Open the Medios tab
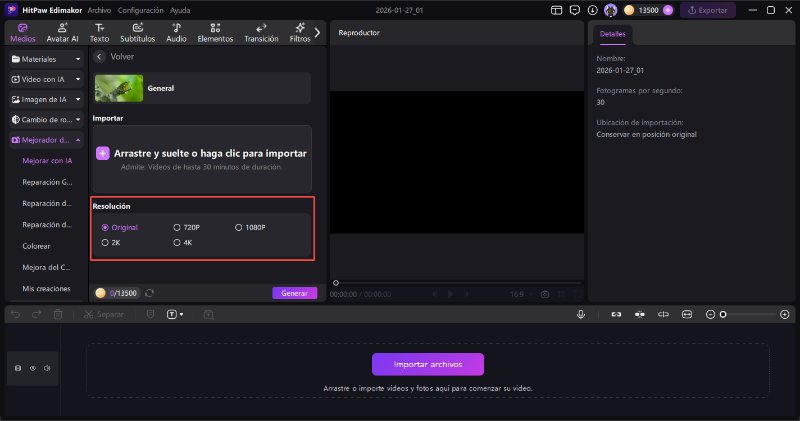800x421 pixels. pos(23,33)
